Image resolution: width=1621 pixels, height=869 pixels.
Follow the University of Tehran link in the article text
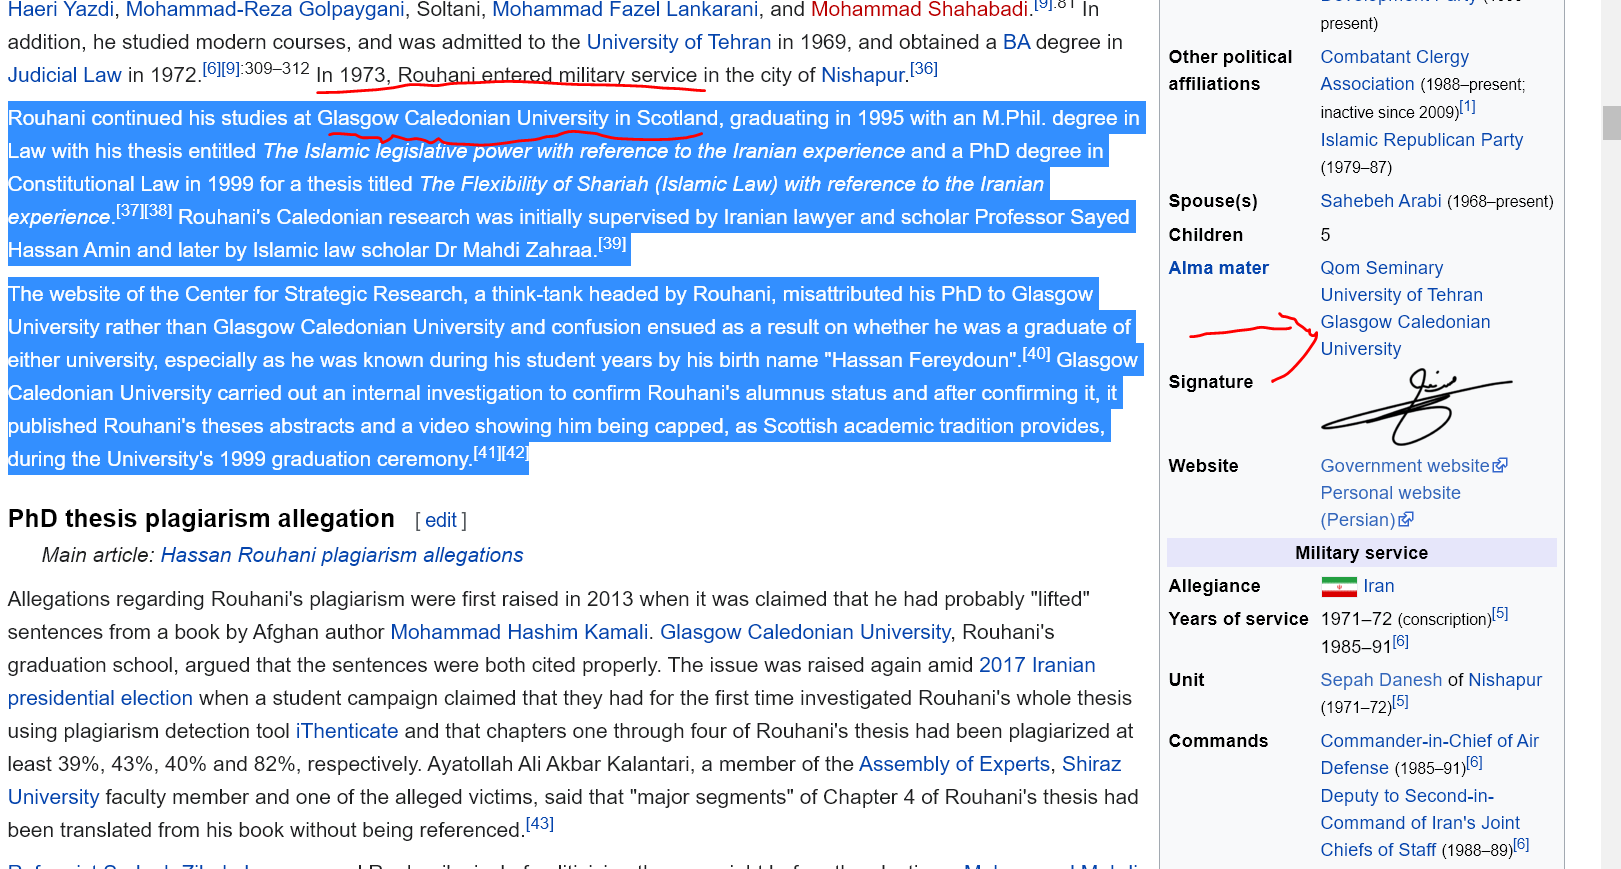pyautogui.click(x=679, y=43)
